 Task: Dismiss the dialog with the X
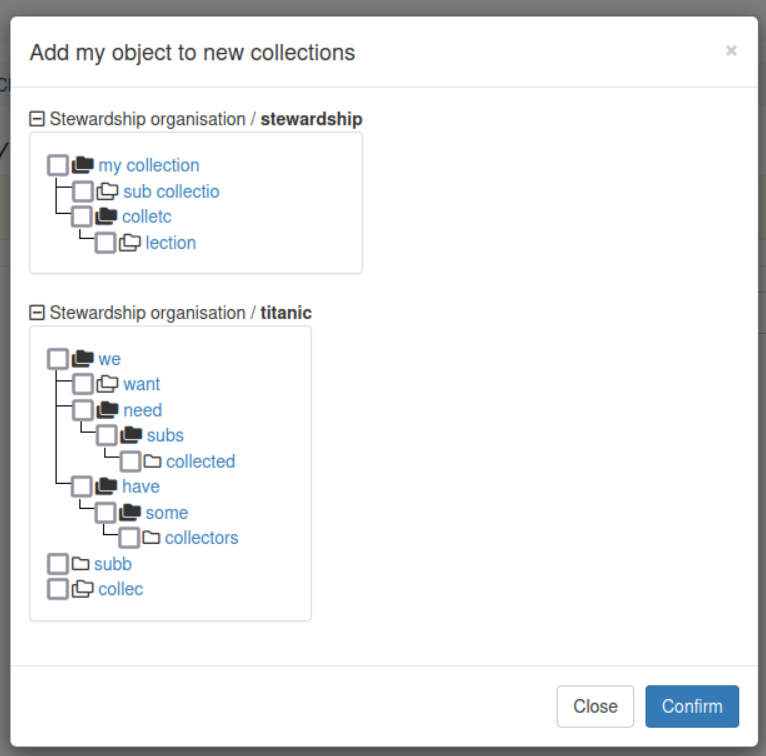[731, 50]
